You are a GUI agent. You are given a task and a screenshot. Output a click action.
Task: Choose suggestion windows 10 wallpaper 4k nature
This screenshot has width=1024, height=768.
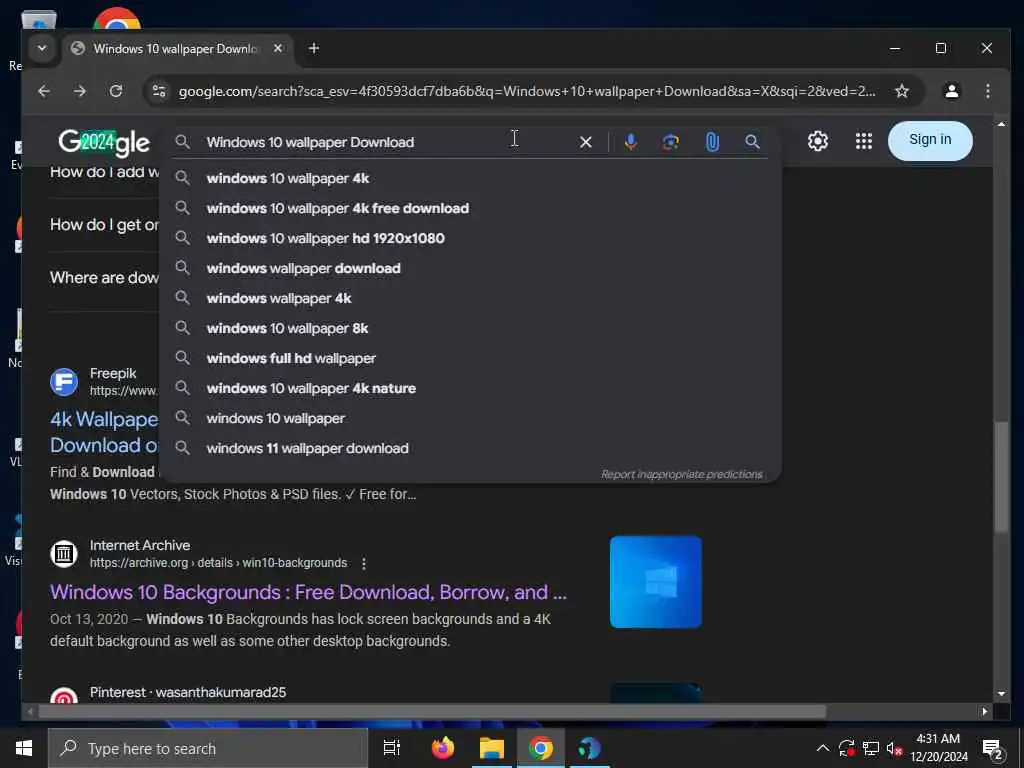coord(470,389)
